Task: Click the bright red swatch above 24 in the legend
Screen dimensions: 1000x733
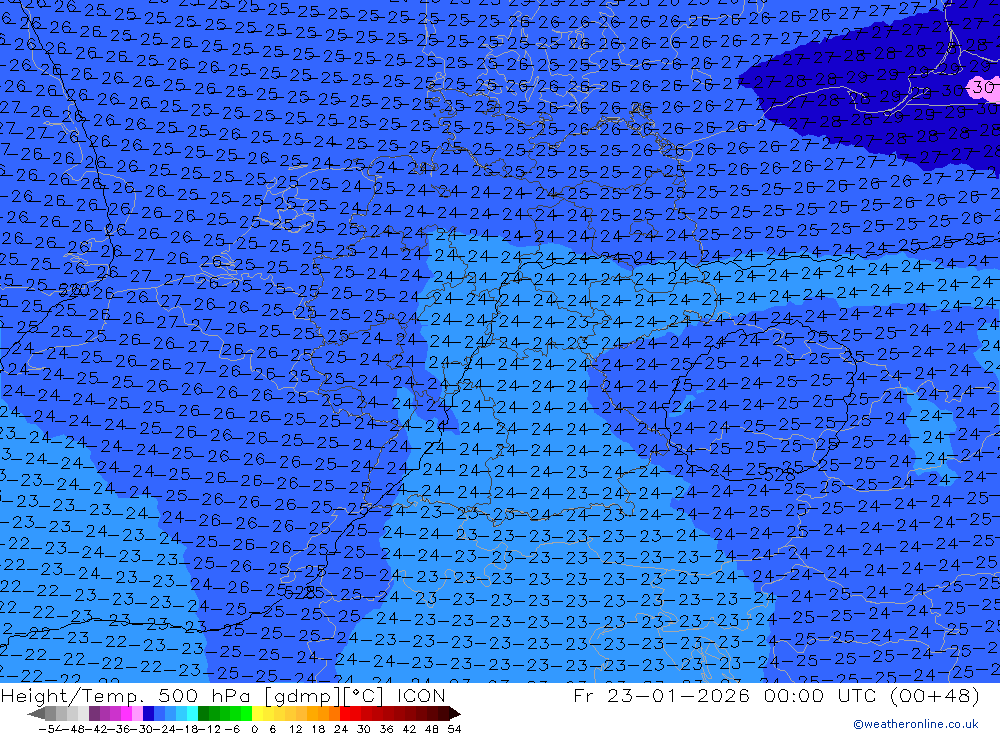Action: pos(345,713)
